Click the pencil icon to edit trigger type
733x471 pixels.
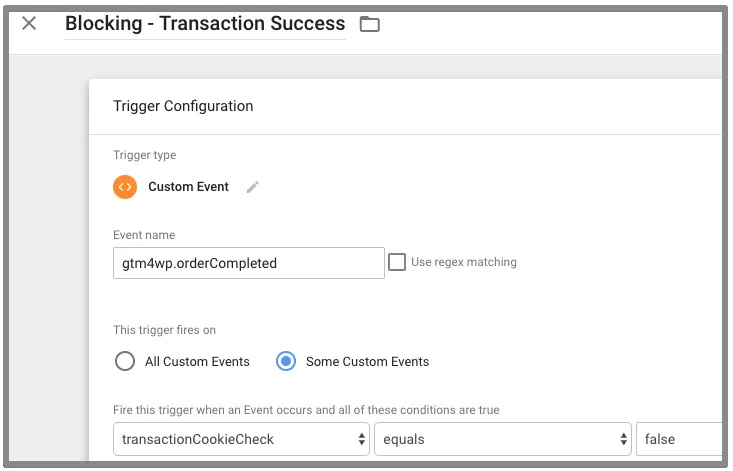coord(252,187)
